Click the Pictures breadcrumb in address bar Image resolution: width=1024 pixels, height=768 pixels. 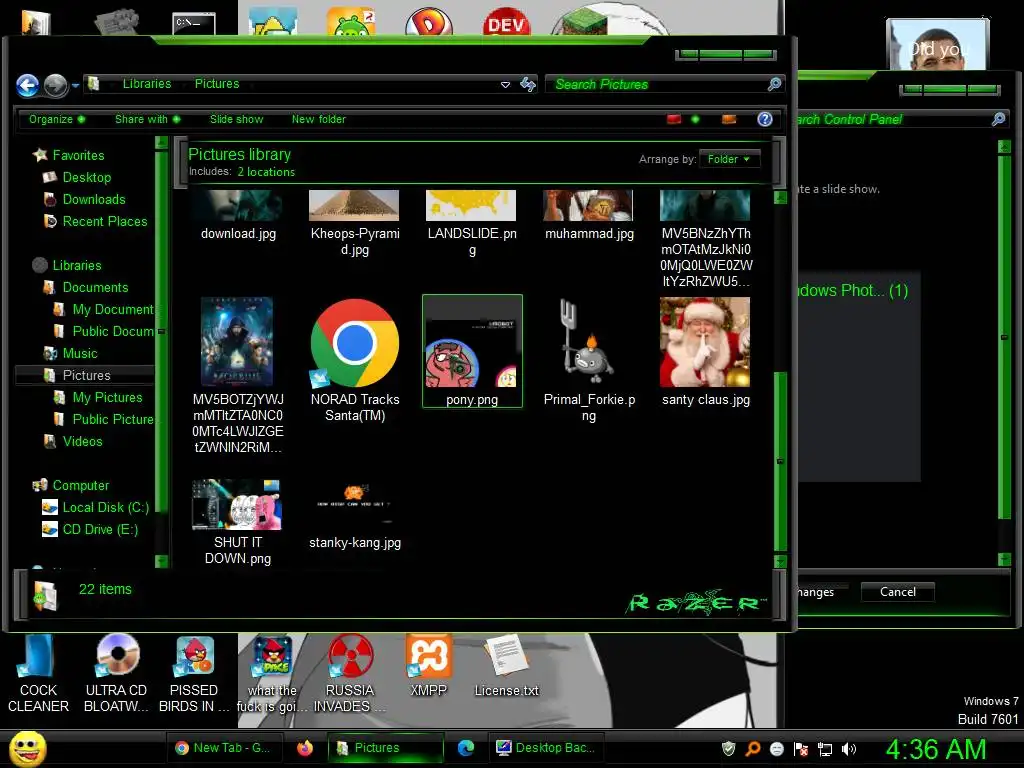click(217, 84)
